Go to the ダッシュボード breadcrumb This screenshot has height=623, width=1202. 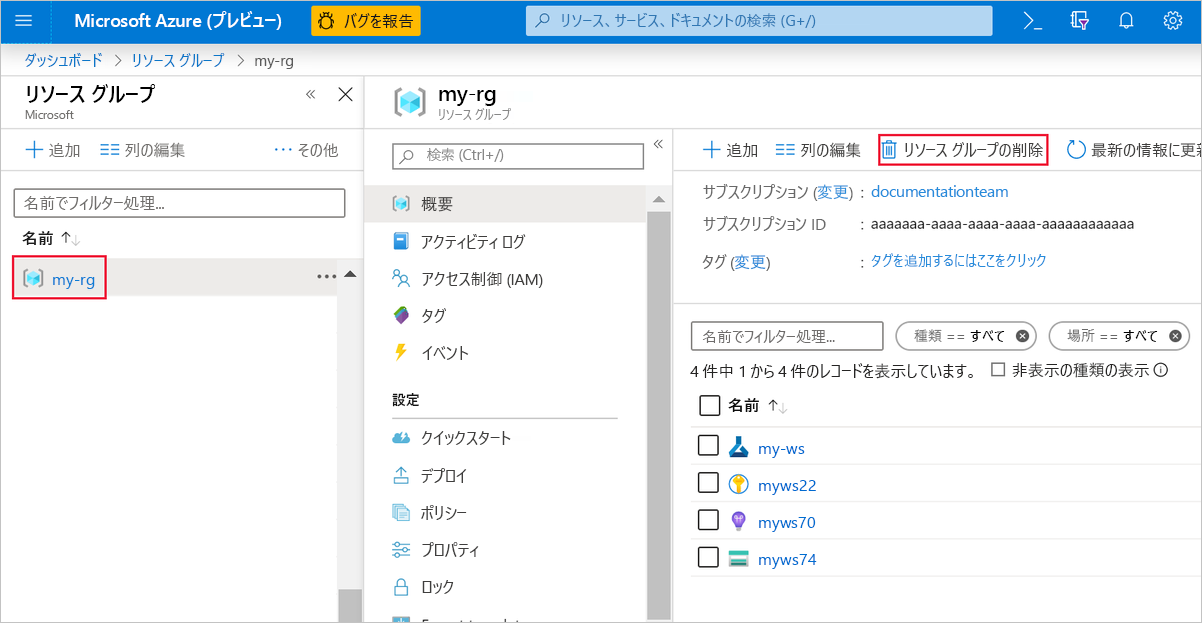click(x=63, y=60)
